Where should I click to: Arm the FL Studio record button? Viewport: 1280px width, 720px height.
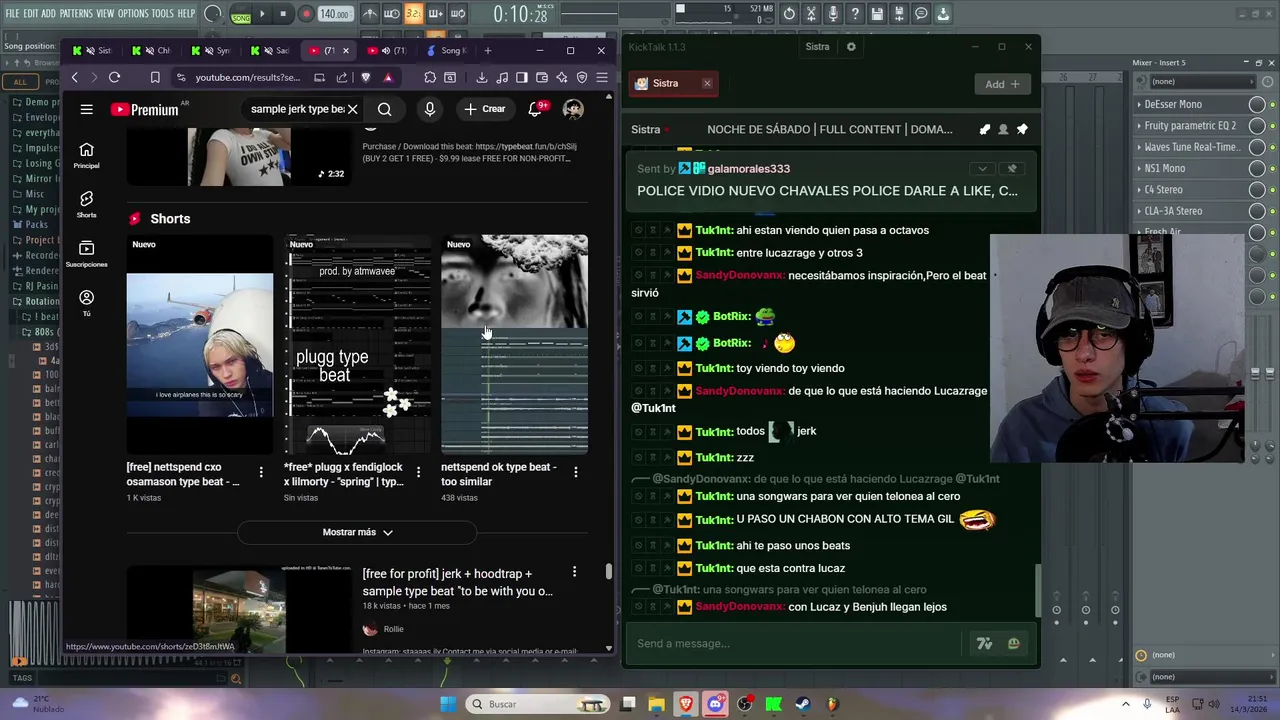[306, 14]
